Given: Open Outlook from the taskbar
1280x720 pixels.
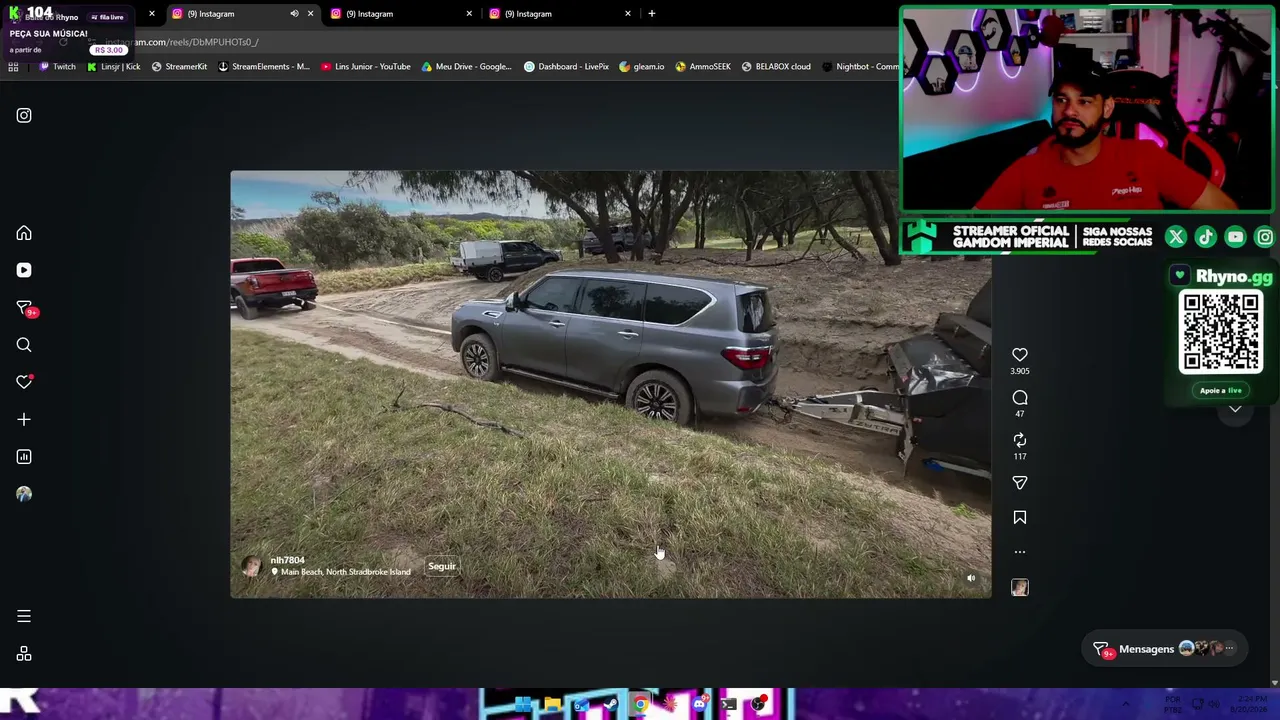Looking at the screenshot, I should 581,705.
